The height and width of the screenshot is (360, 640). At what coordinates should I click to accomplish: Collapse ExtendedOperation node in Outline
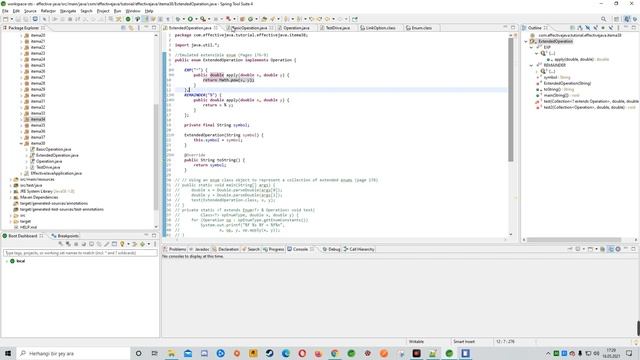526,41
